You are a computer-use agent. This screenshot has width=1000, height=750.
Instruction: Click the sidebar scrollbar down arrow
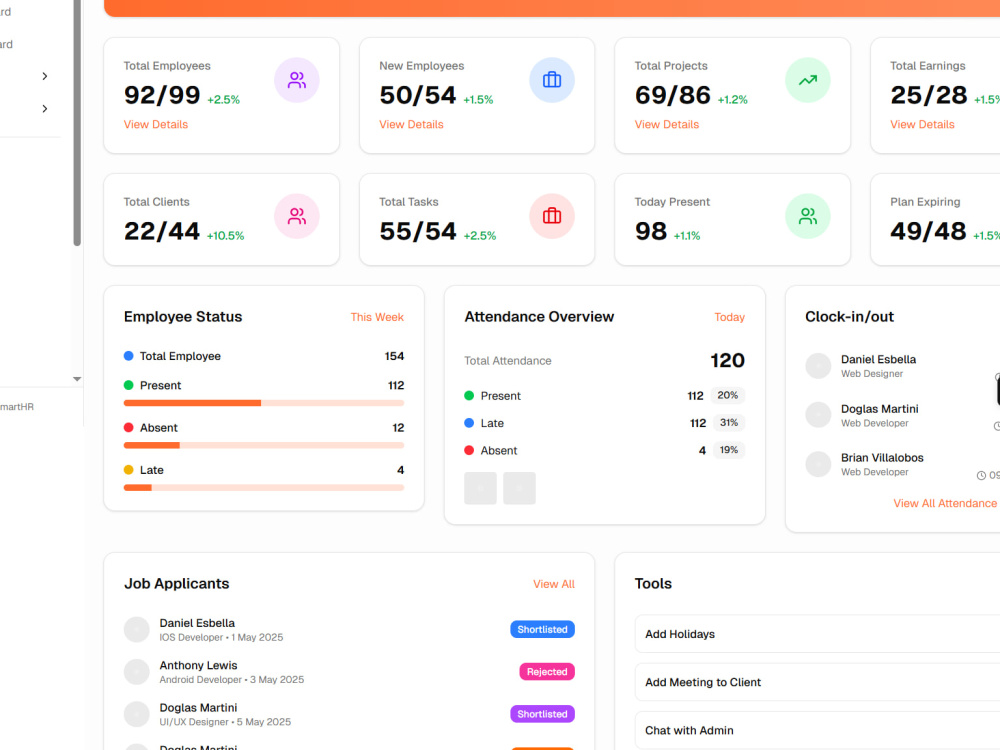point(77,379)
